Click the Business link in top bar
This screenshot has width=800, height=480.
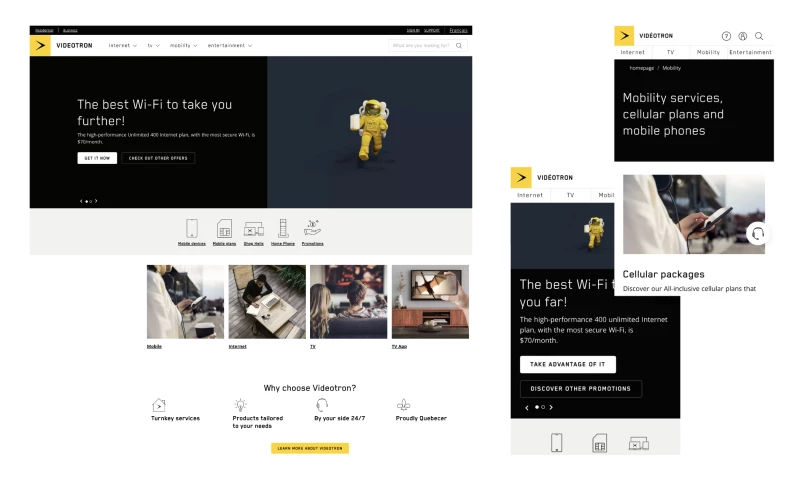[70, 31]
